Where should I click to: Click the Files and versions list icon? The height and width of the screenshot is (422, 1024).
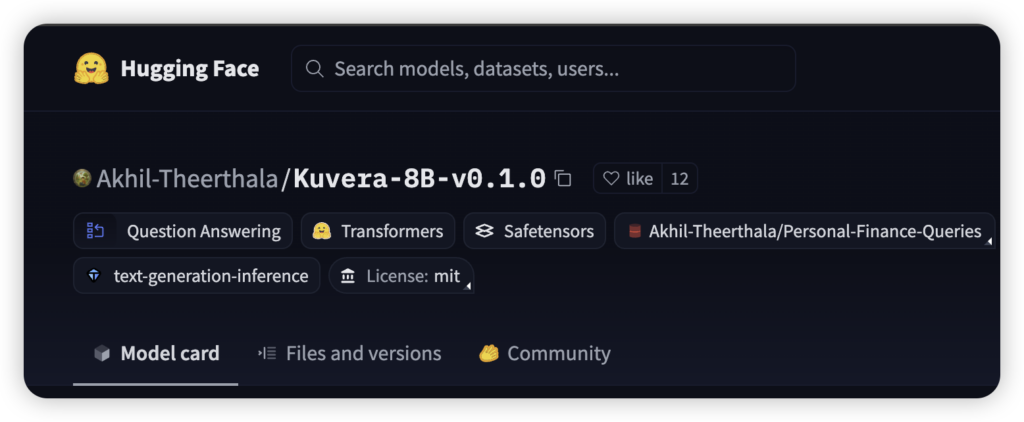tap(267, 353)
